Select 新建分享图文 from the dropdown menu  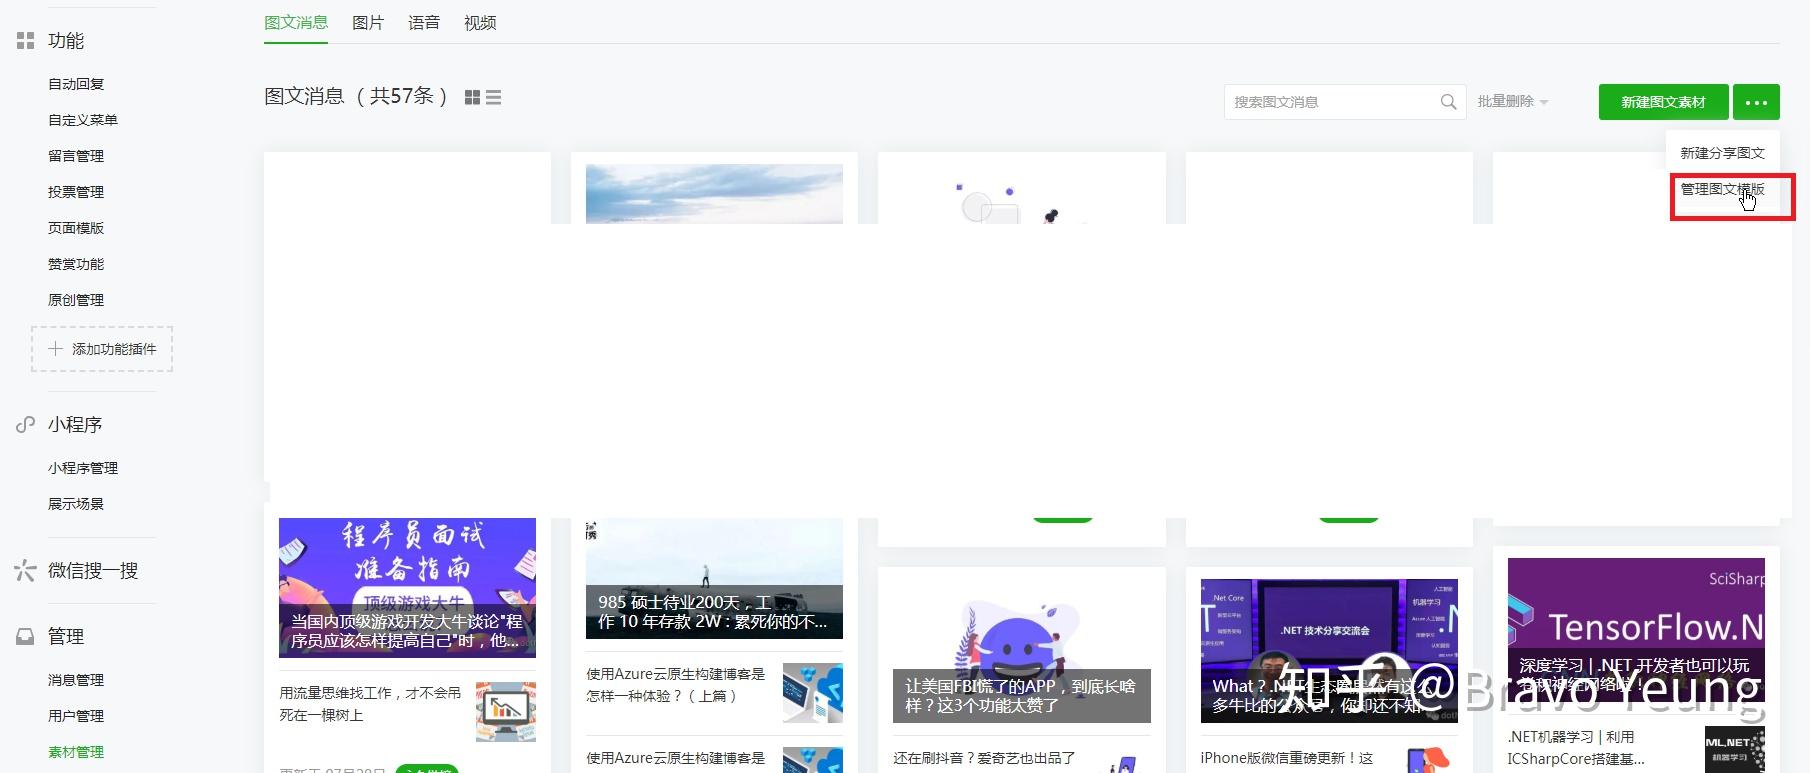(1722, 153)
